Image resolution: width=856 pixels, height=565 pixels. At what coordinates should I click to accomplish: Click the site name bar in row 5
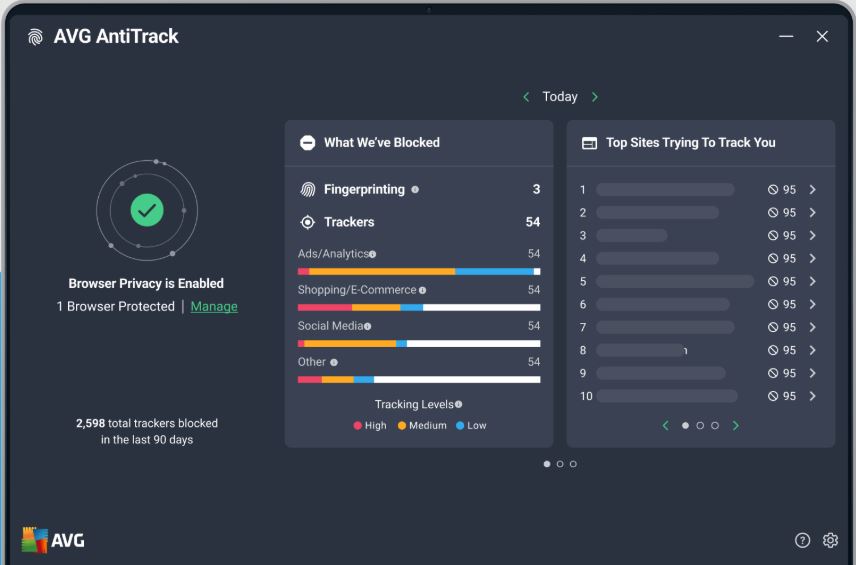pyautogui.click(x=675, y=281)
